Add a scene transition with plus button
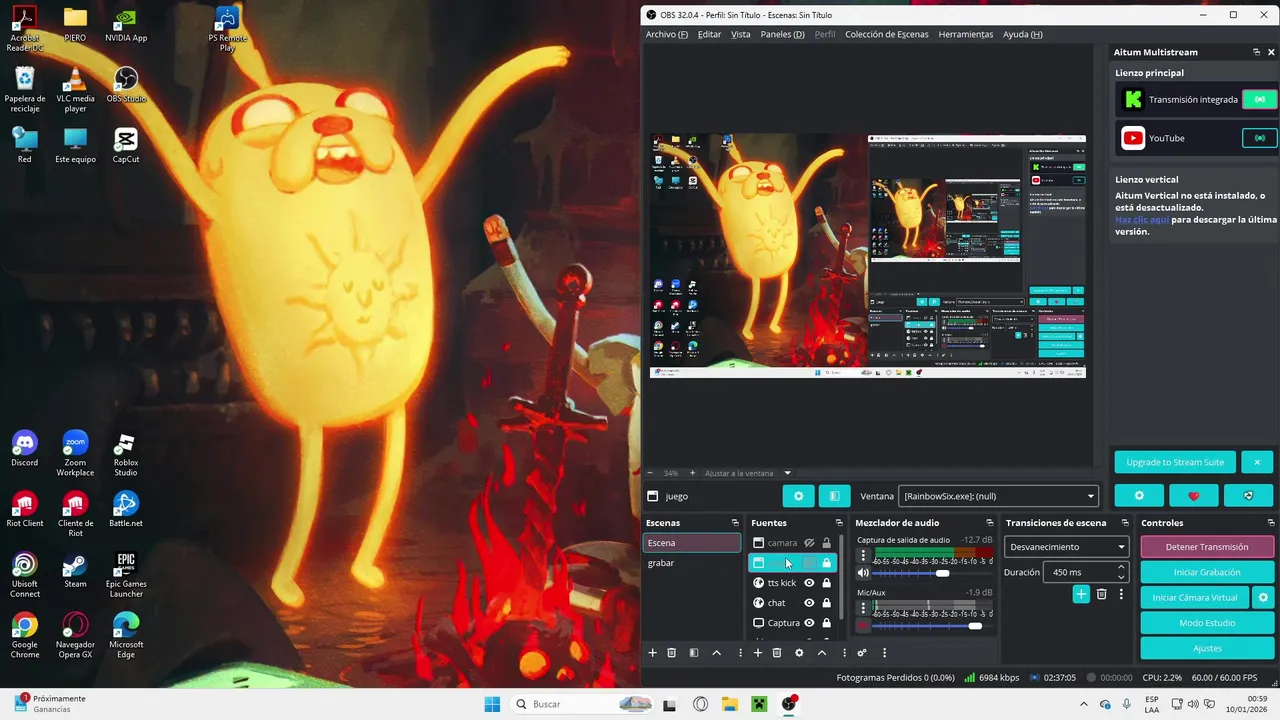This screenshot has height=720, width=1280. (x=1081, y=594)
